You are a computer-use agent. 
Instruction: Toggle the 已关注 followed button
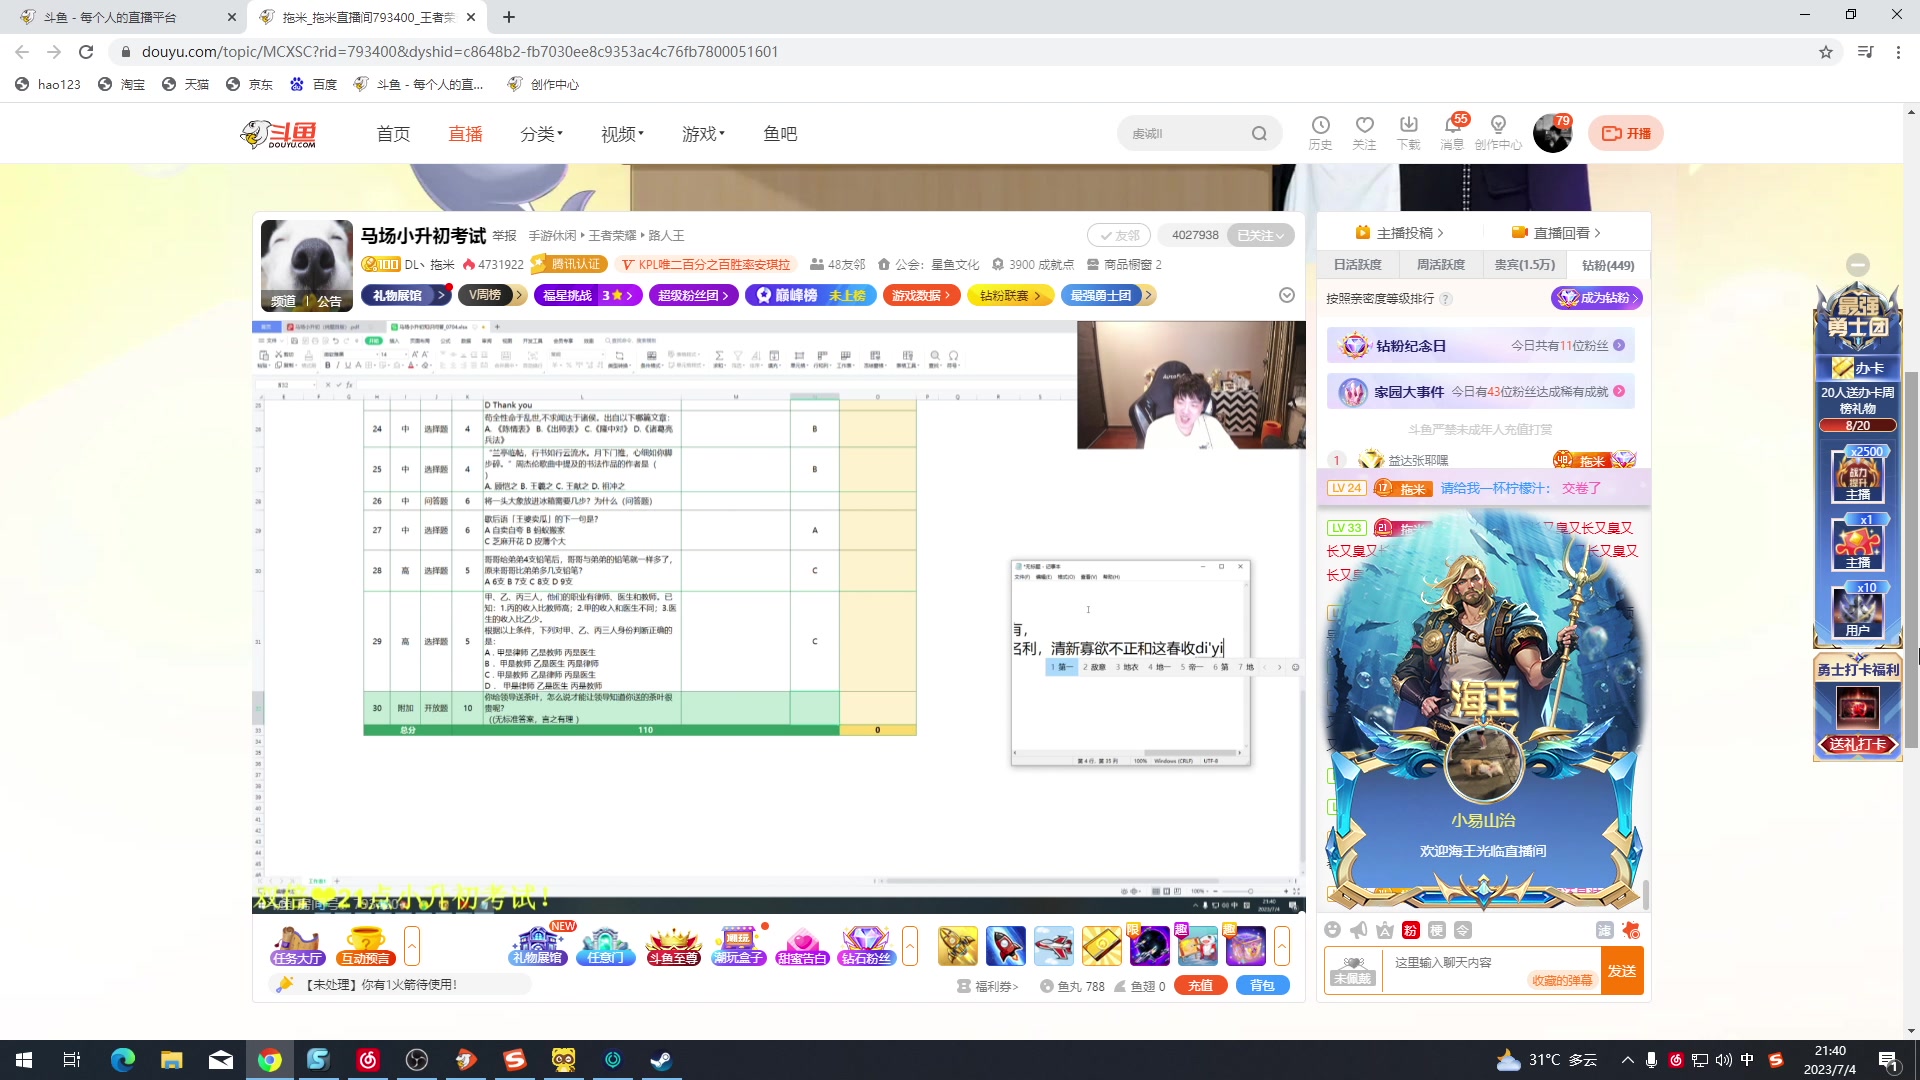1260,235
